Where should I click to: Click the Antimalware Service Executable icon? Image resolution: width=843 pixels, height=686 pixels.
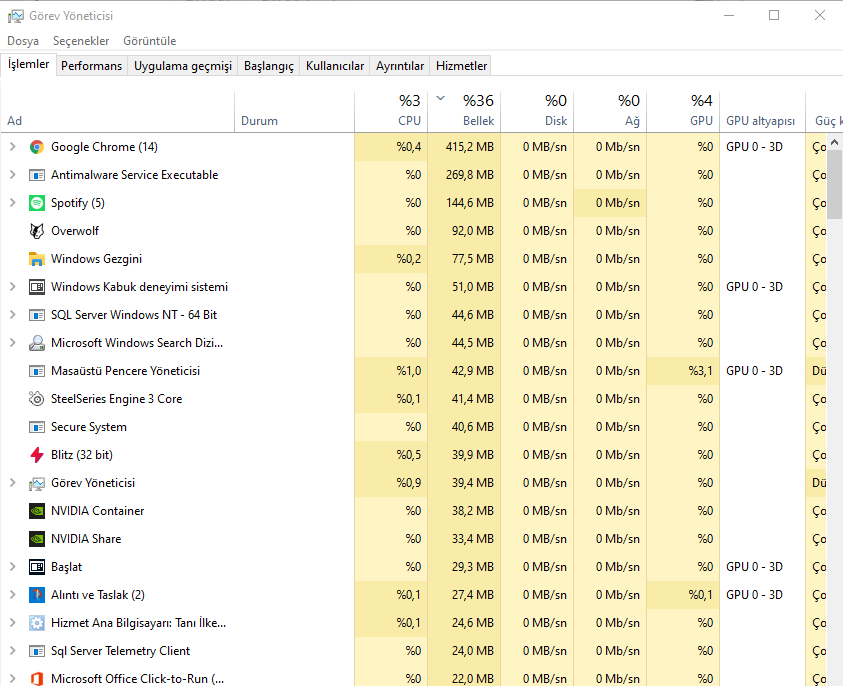coord(37,175)
